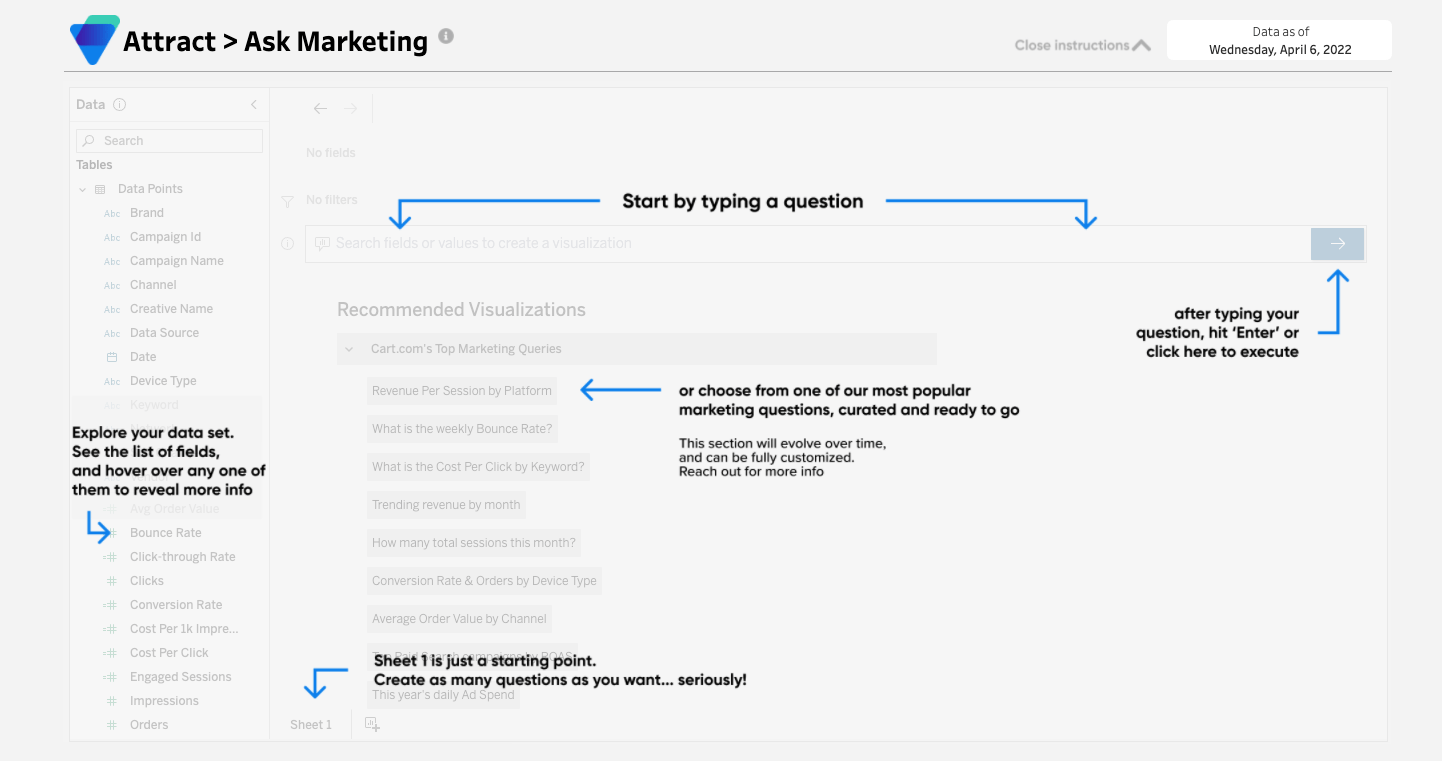Run the Revenue Per Session by Platform query
Image resolution: width=1442 pixels, height=761 pixels.
tap(461, 390)
